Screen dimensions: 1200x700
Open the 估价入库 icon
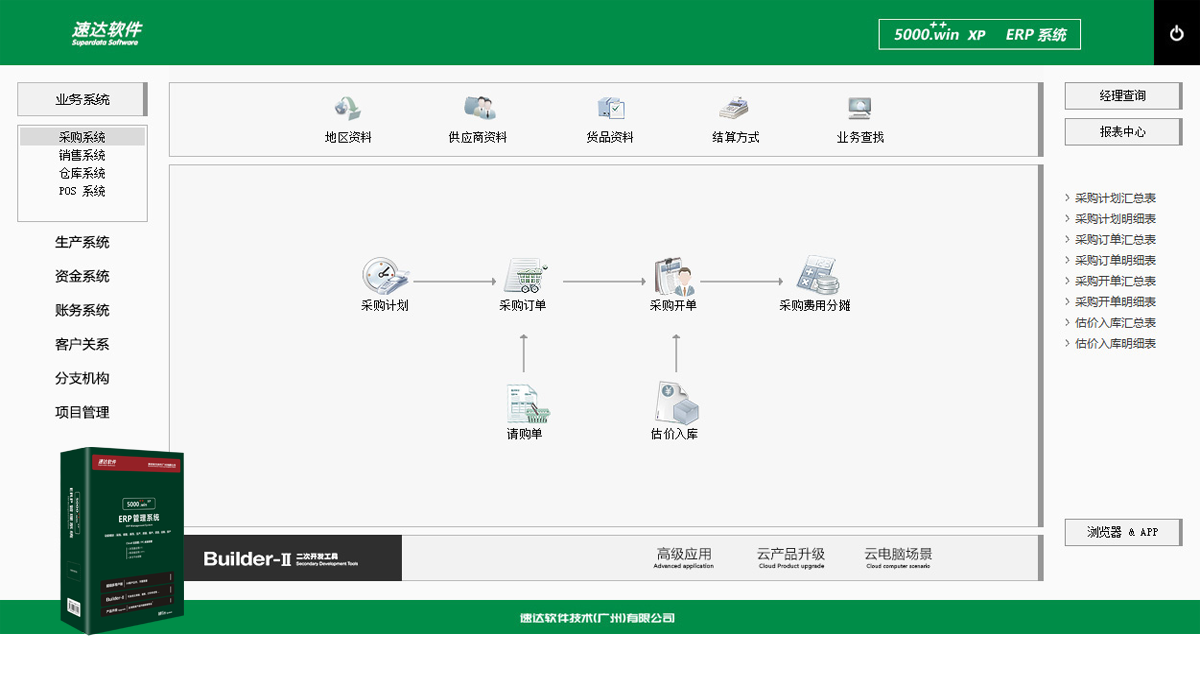(x=677, y=403)
